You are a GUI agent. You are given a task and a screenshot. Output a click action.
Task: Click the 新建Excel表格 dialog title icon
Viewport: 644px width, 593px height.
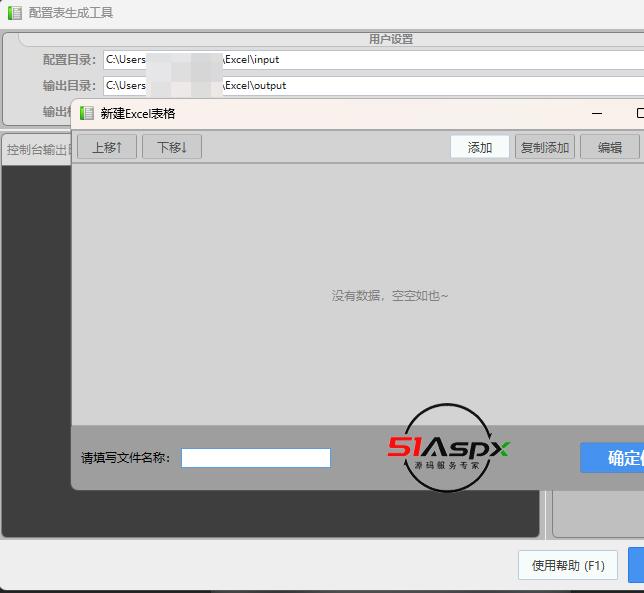click(x=87, y=113)
